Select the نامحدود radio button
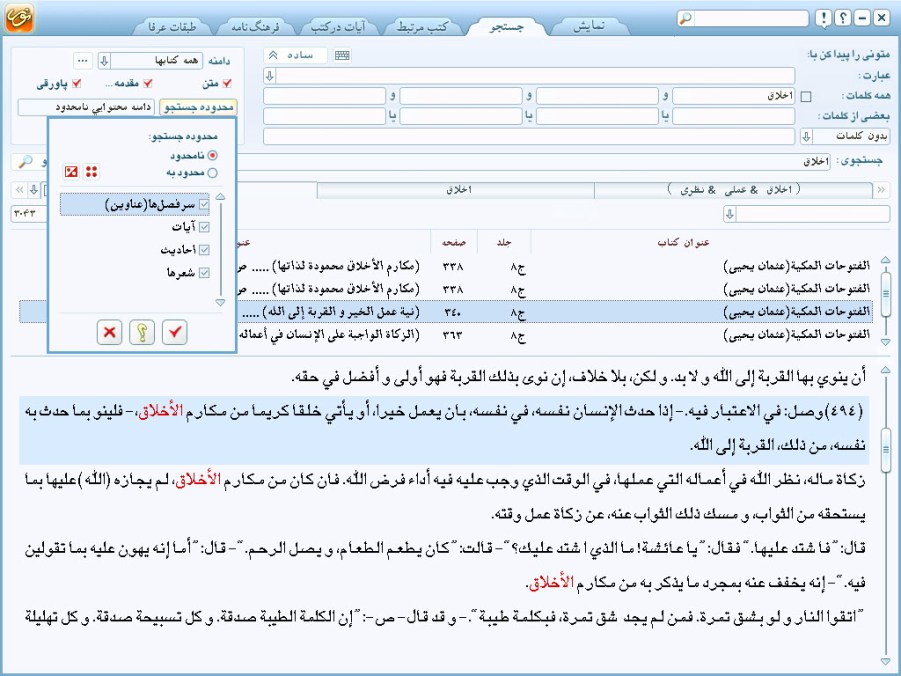901x676 pixels. (213, 155)
